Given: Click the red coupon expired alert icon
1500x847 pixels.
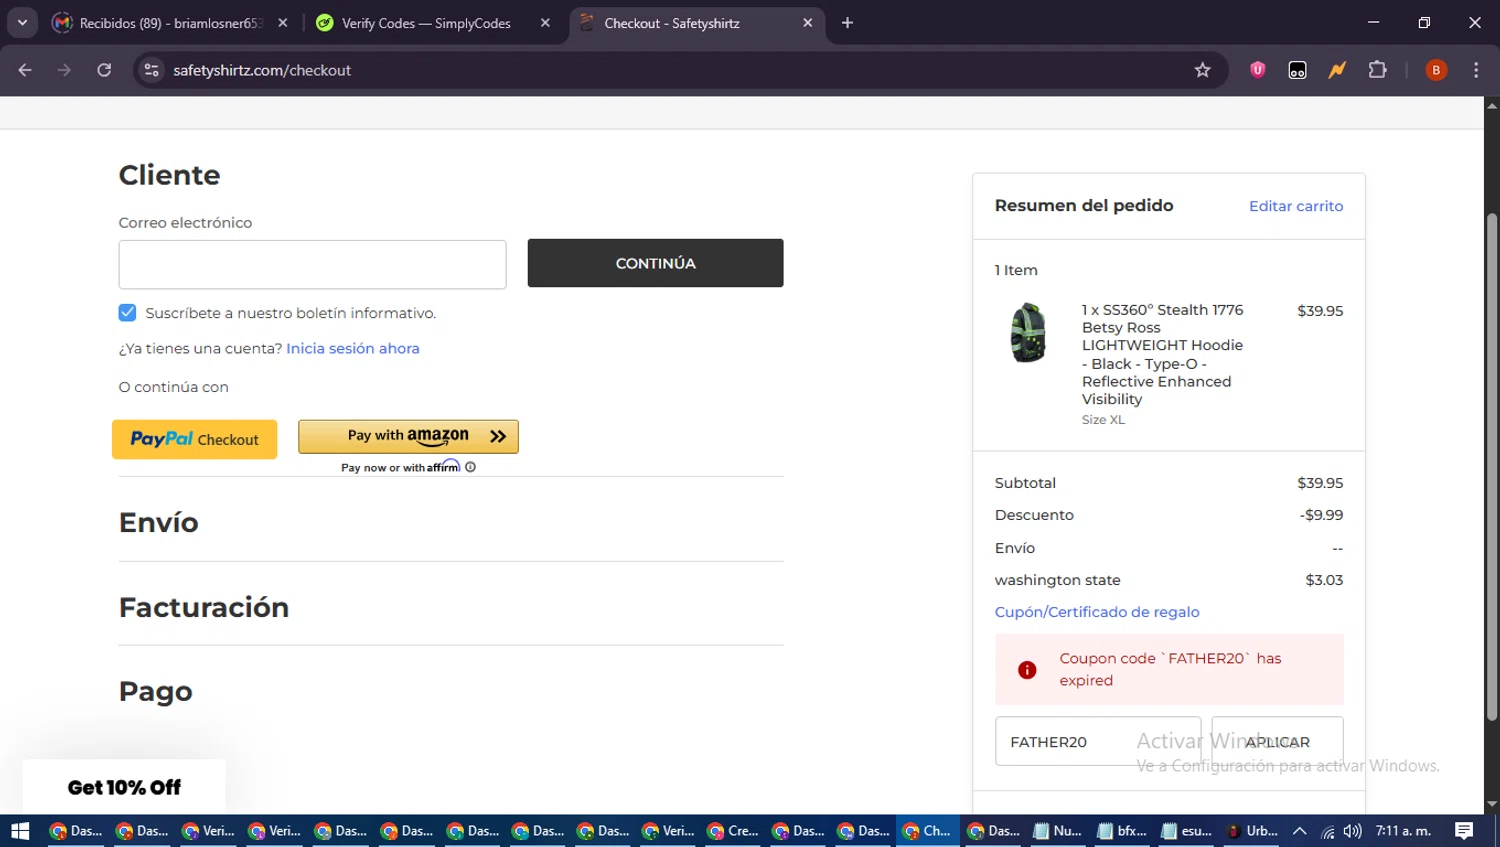Looking at the screenshot, I should 1027,670.
